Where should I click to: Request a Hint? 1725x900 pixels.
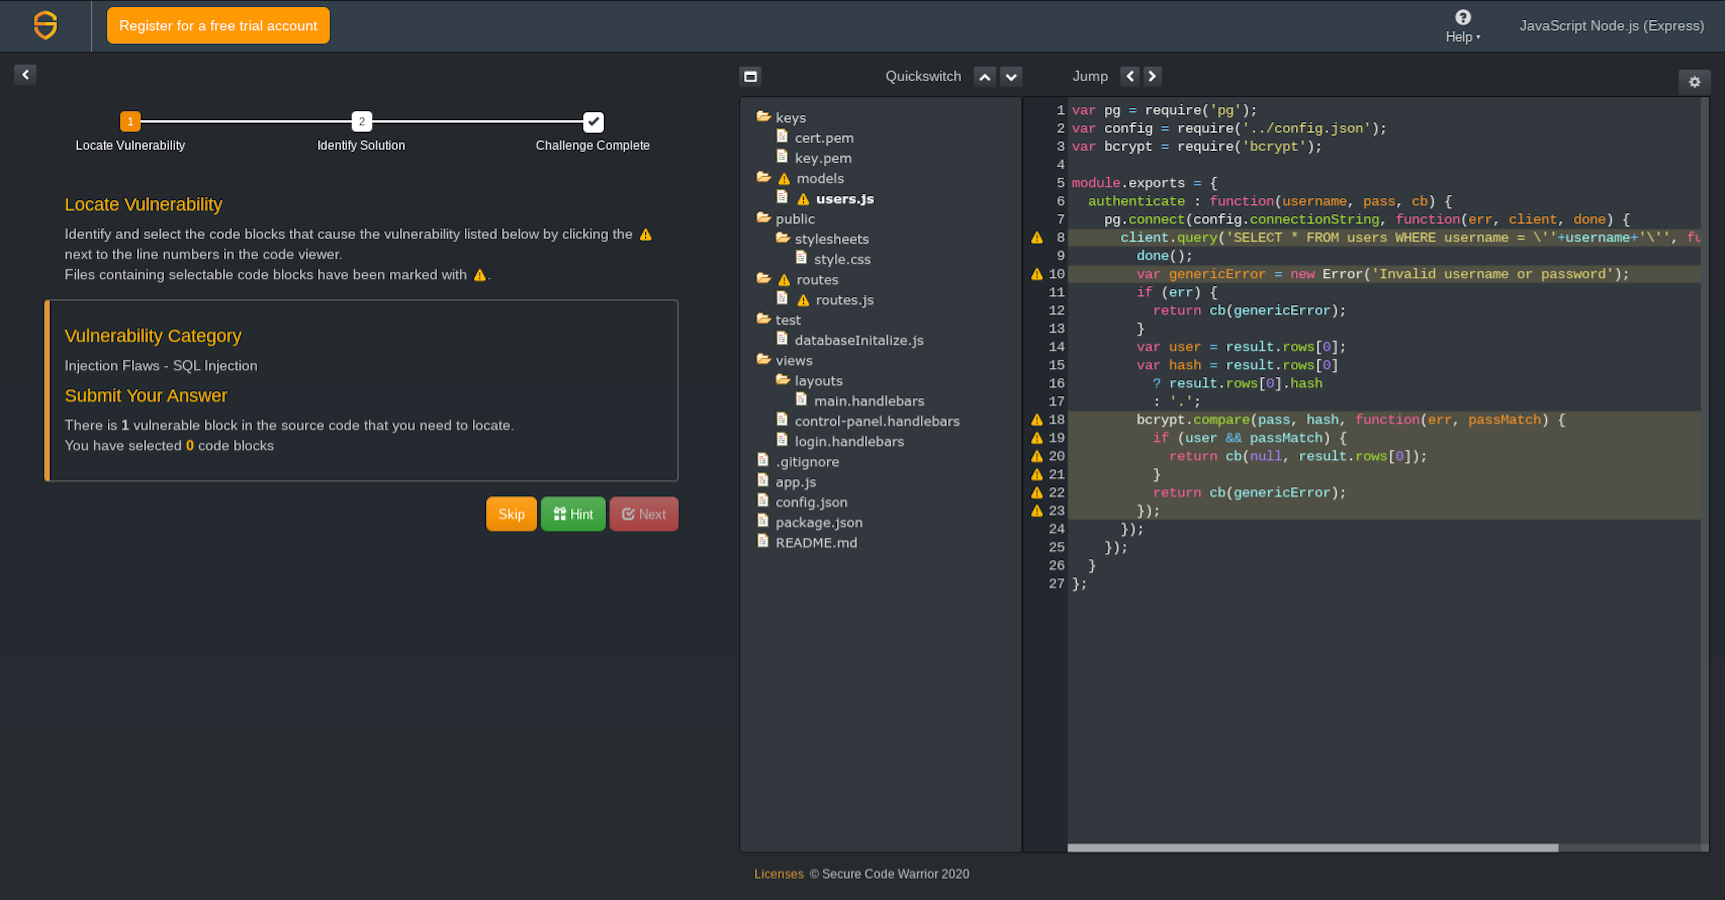pyautogui.click(x=573, y=514)
